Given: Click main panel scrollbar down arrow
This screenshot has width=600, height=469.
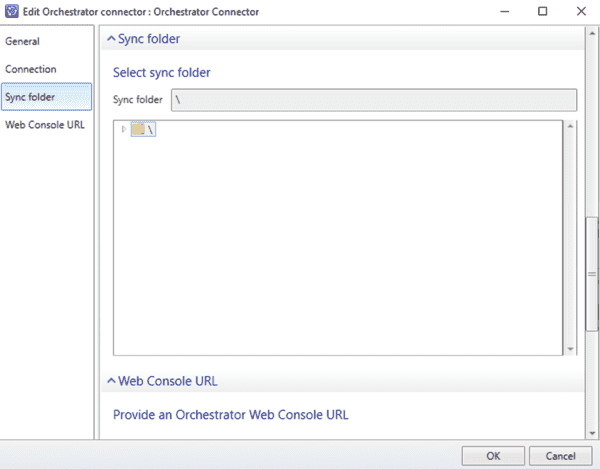Looking at the screenshot, I should tap(592, 433).
